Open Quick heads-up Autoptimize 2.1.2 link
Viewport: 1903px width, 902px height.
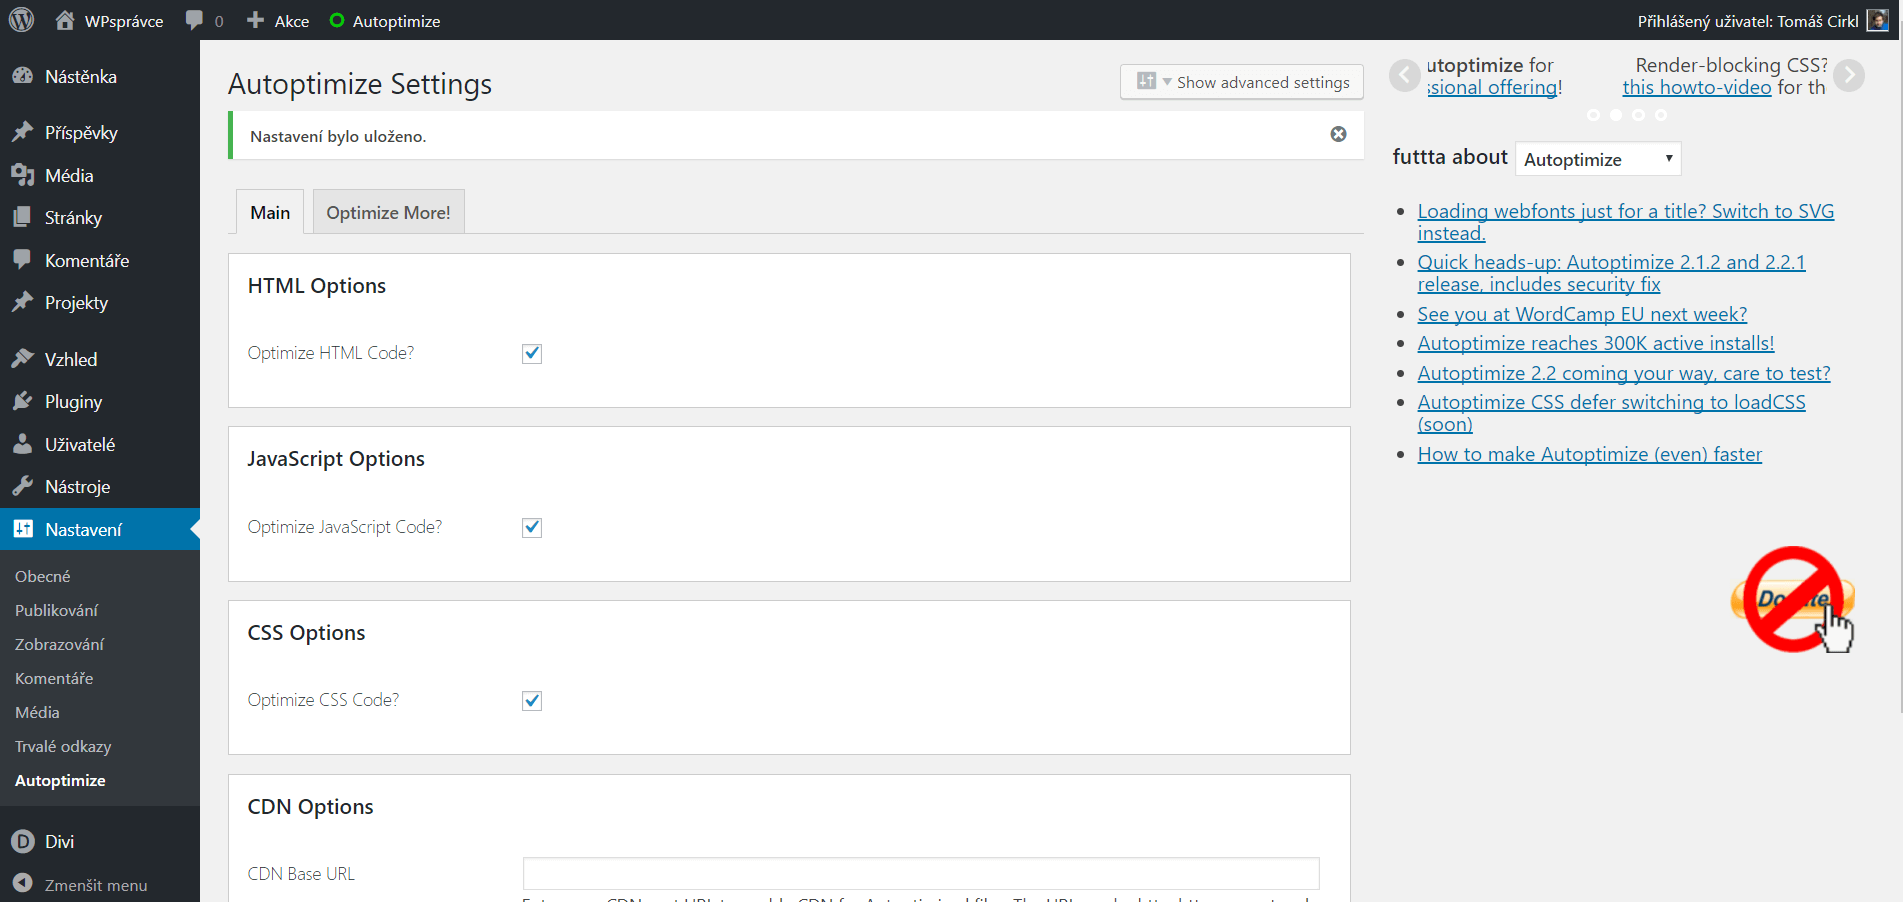1611,273
